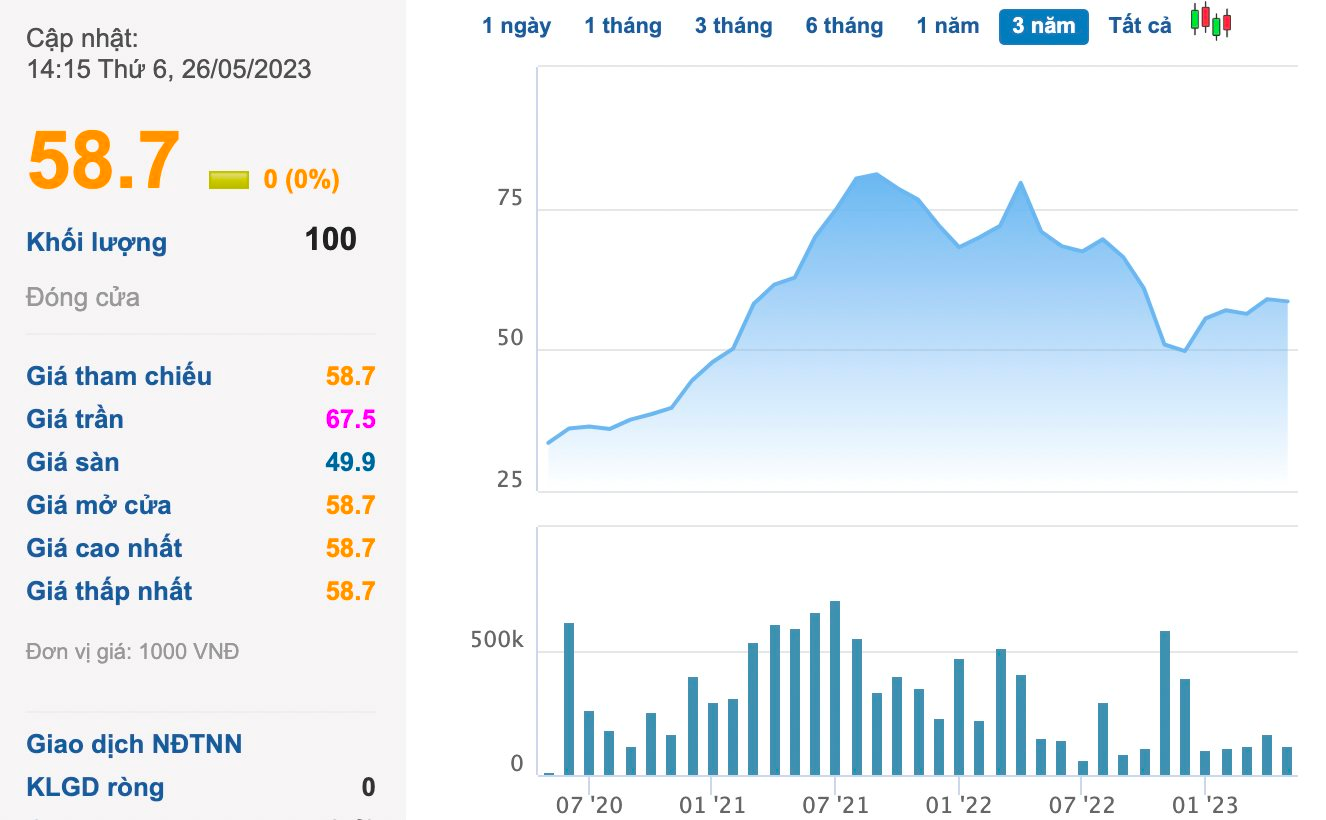Click the '500k' volume axis label

pyautogui.click(x=497, y=641)
